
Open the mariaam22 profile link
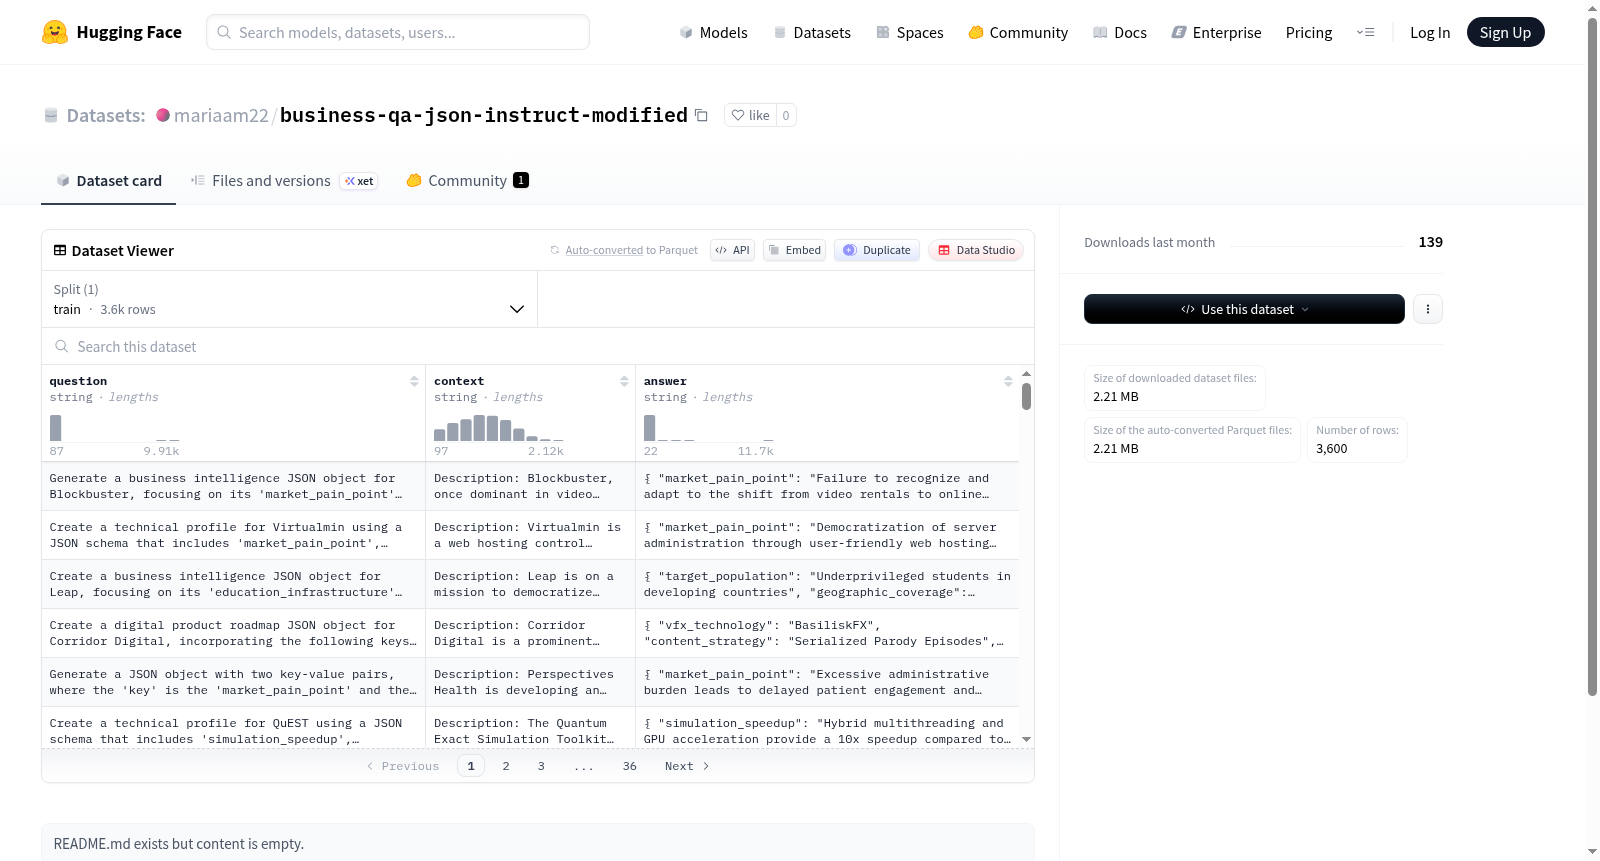[x=221, y=115]
